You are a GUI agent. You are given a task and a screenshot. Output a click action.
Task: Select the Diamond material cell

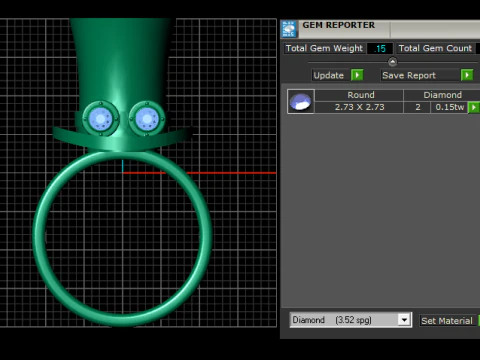pyautogui.click(x=442, y=95)
